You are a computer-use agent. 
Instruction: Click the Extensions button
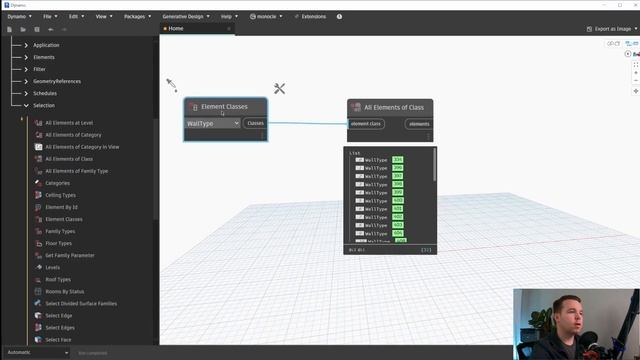click(310, 17)
